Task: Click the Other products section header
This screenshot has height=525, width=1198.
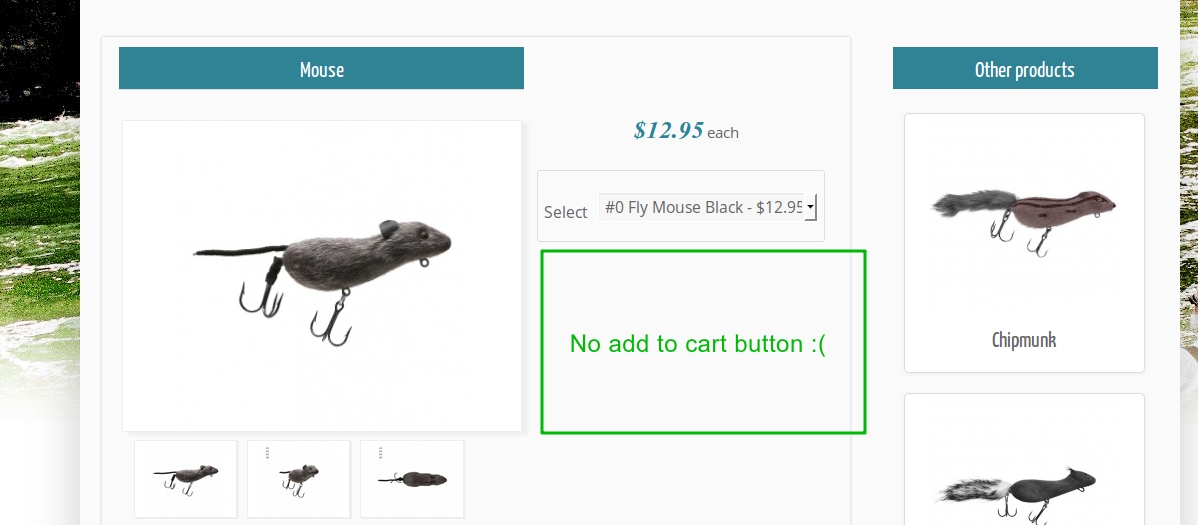Action: coord(1024,69)
